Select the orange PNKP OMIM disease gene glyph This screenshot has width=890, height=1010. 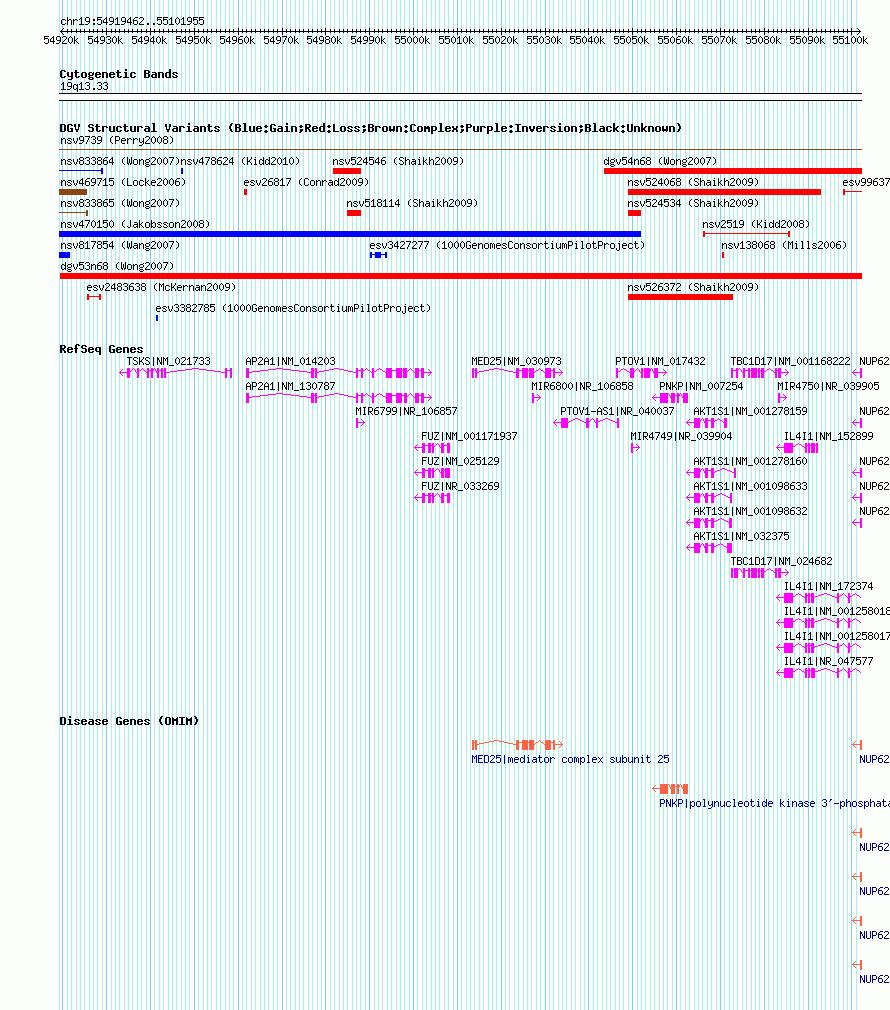(670, 789)
